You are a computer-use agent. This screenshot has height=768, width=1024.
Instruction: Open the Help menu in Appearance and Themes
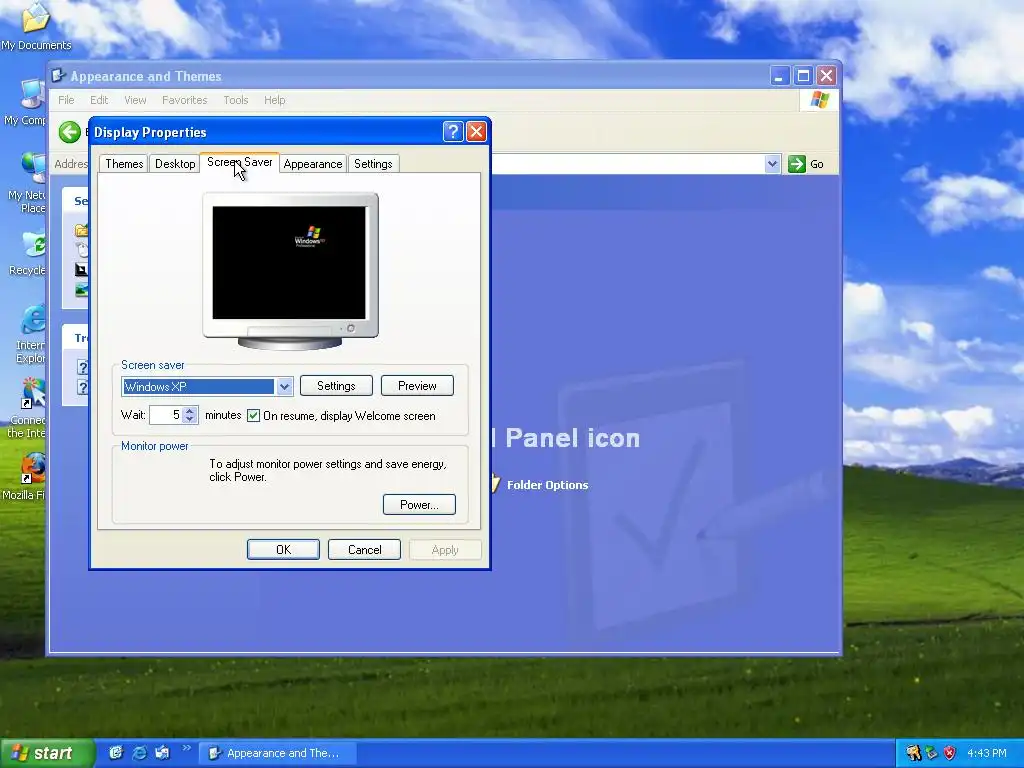point(274,100)
